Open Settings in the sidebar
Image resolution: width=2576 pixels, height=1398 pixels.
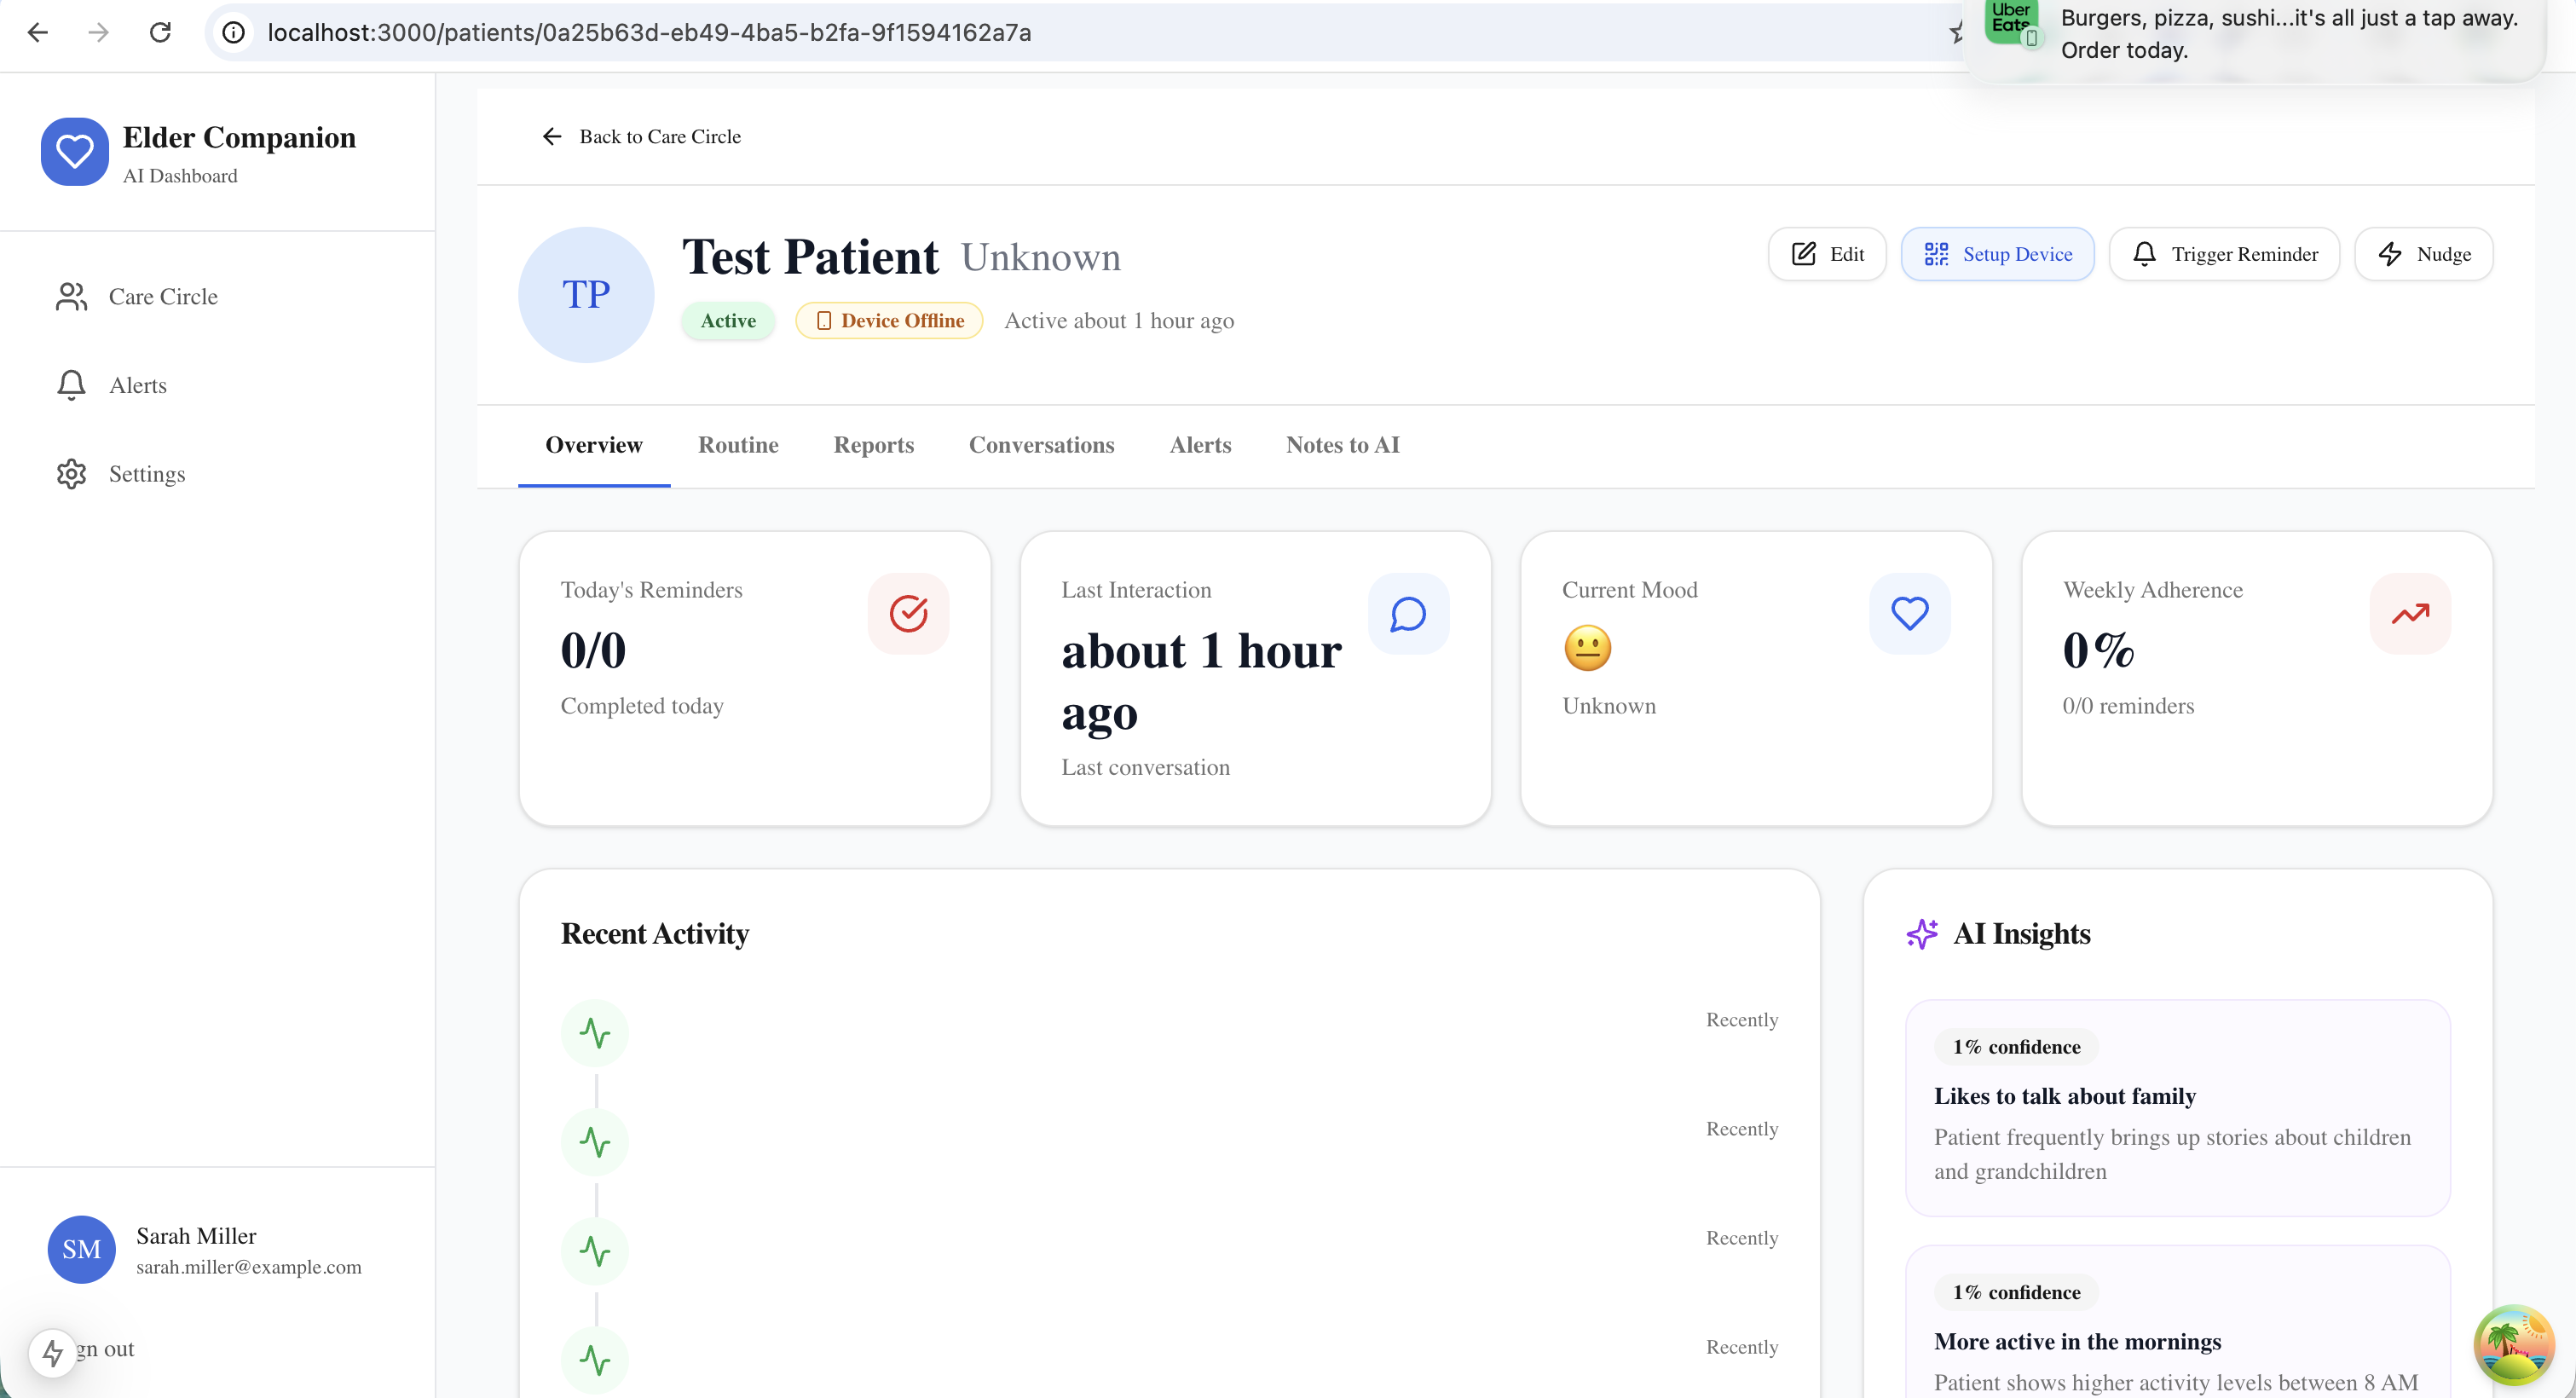tap(146, 474)
